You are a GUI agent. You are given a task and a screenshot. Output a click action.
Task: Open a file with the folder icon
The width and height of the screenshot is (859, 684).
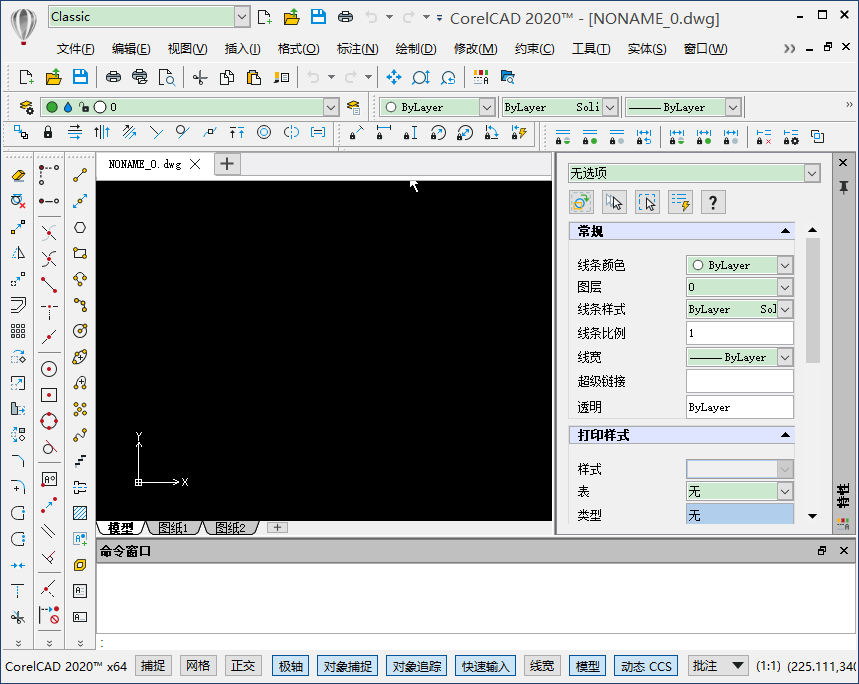coord(53,77)
